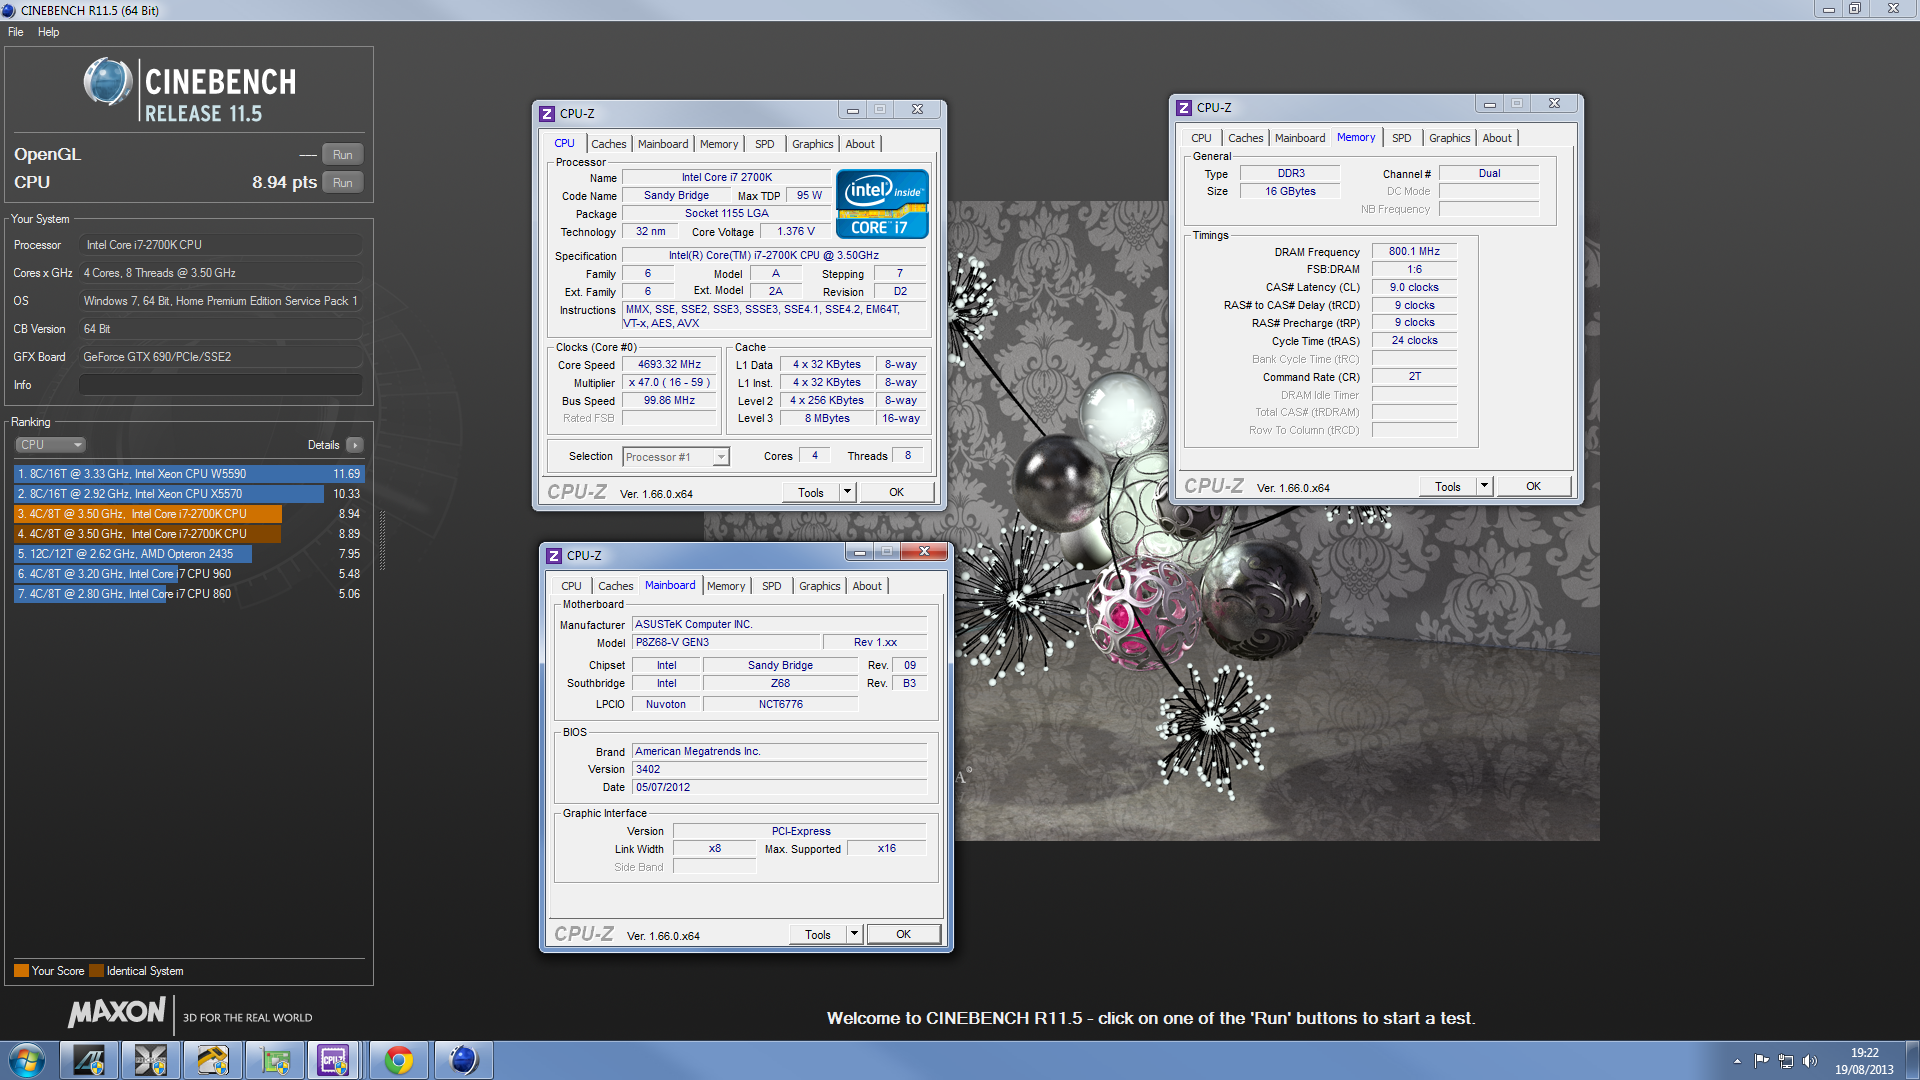Click the Info field in Your System
This screenshot has width=1920, height=1080.
220,385
